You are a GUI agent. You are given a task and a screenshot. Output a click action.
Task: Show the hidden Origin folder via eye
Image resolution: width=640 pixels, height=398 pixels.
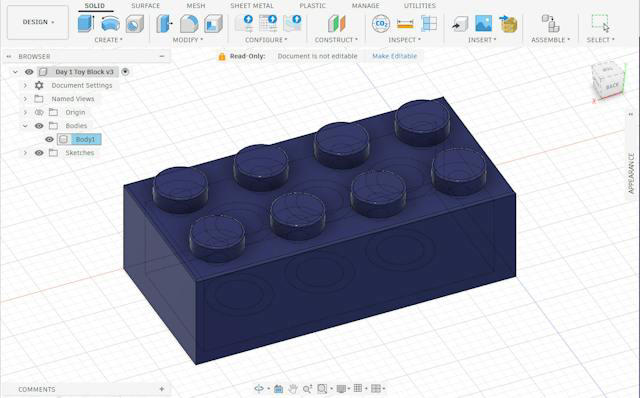tap(39, 112)
